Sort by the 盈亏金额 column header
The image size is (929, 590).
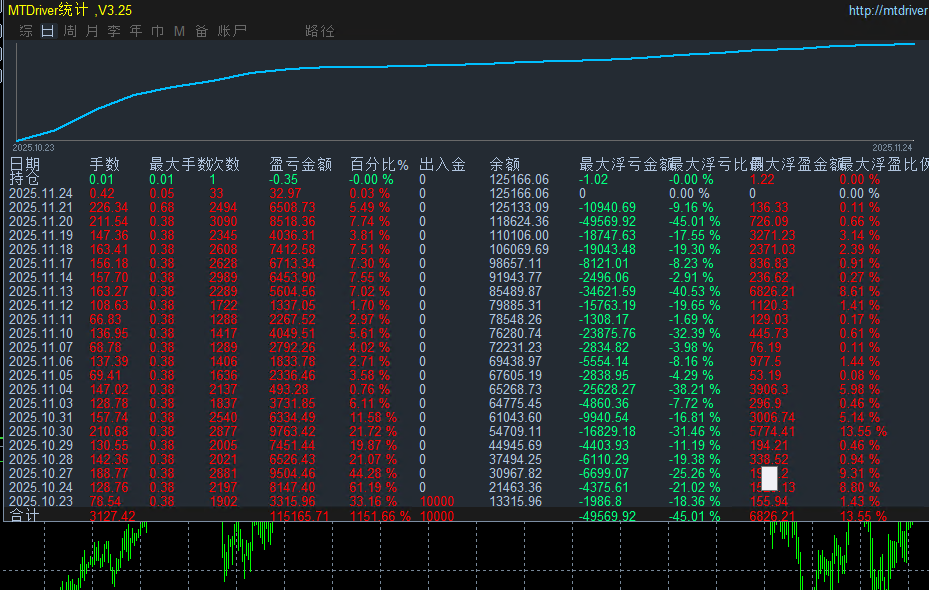(302, 166)
